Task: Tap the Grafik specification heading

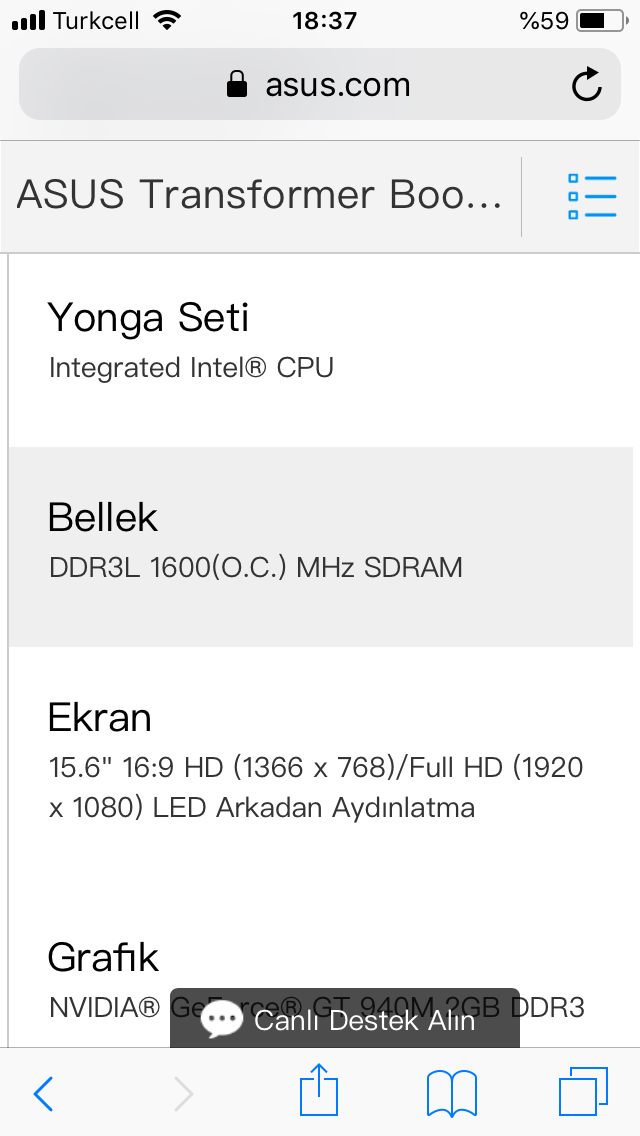Action: click(x=103, y=958)
